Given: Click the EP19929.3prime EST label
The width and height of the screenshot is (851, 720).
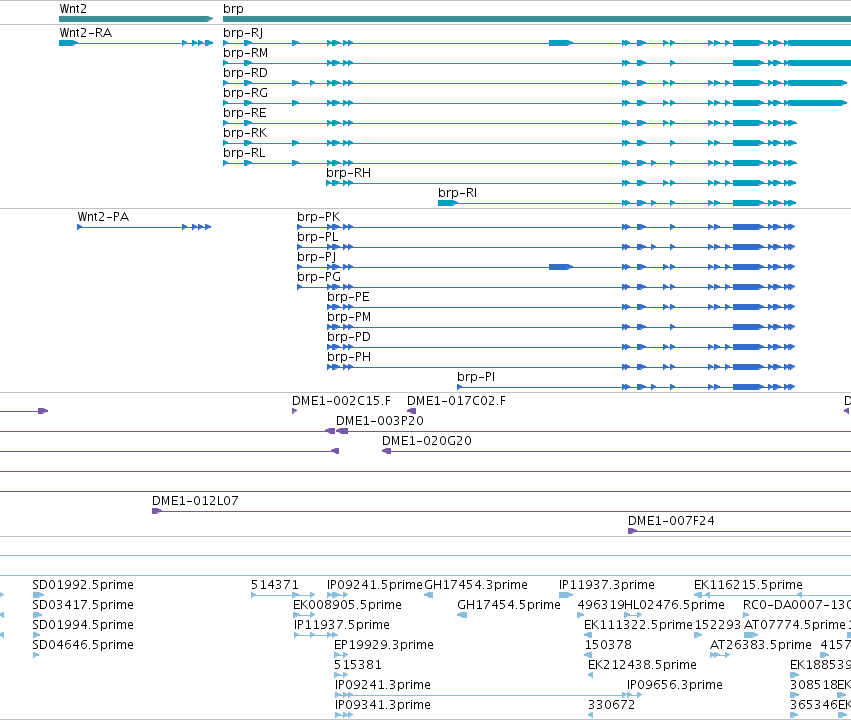Looking at the screenshot, I should 384,645.
